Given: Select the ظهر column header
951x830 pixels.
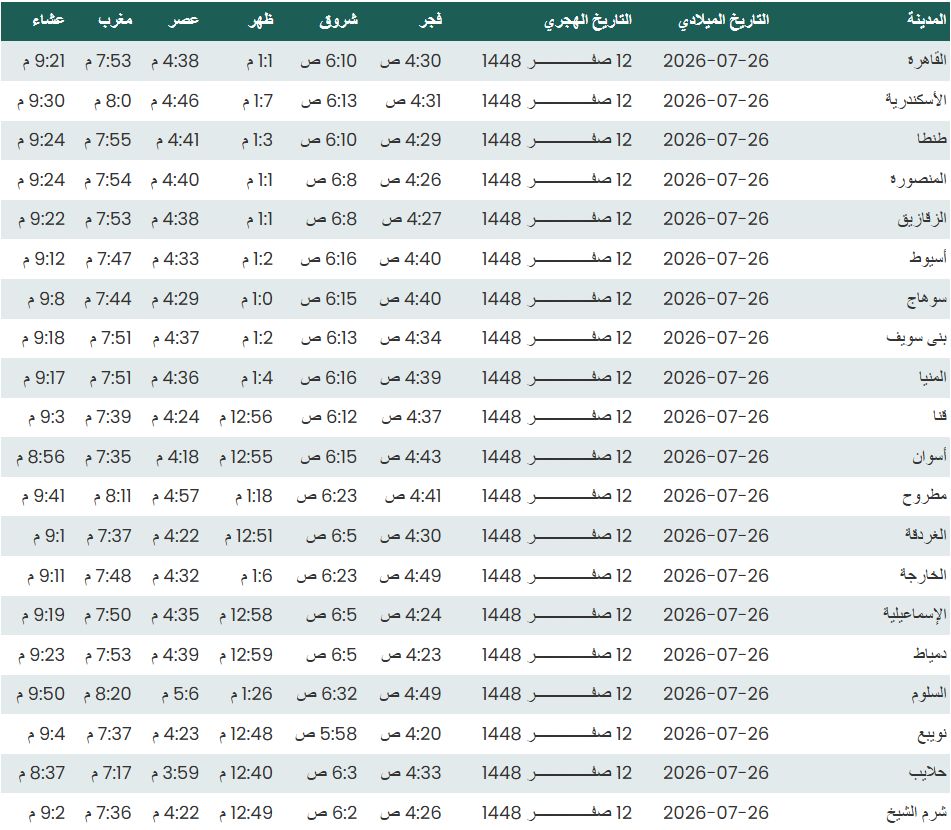Looking at the screenshot, I should click(261, 20).
